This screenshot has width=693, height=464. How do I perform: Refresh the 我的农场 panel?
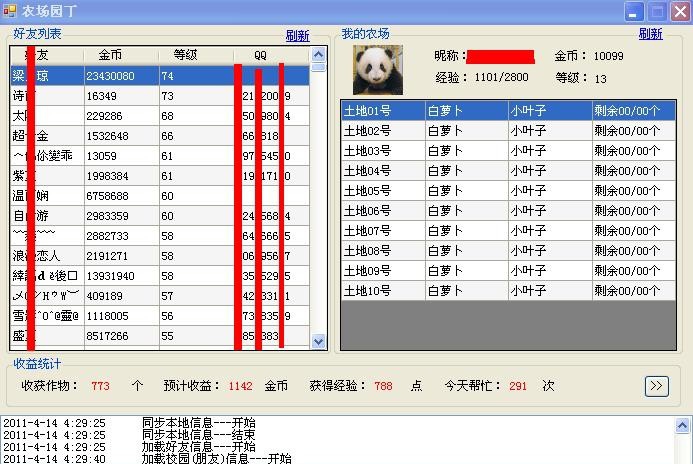[x=651, y=34]
